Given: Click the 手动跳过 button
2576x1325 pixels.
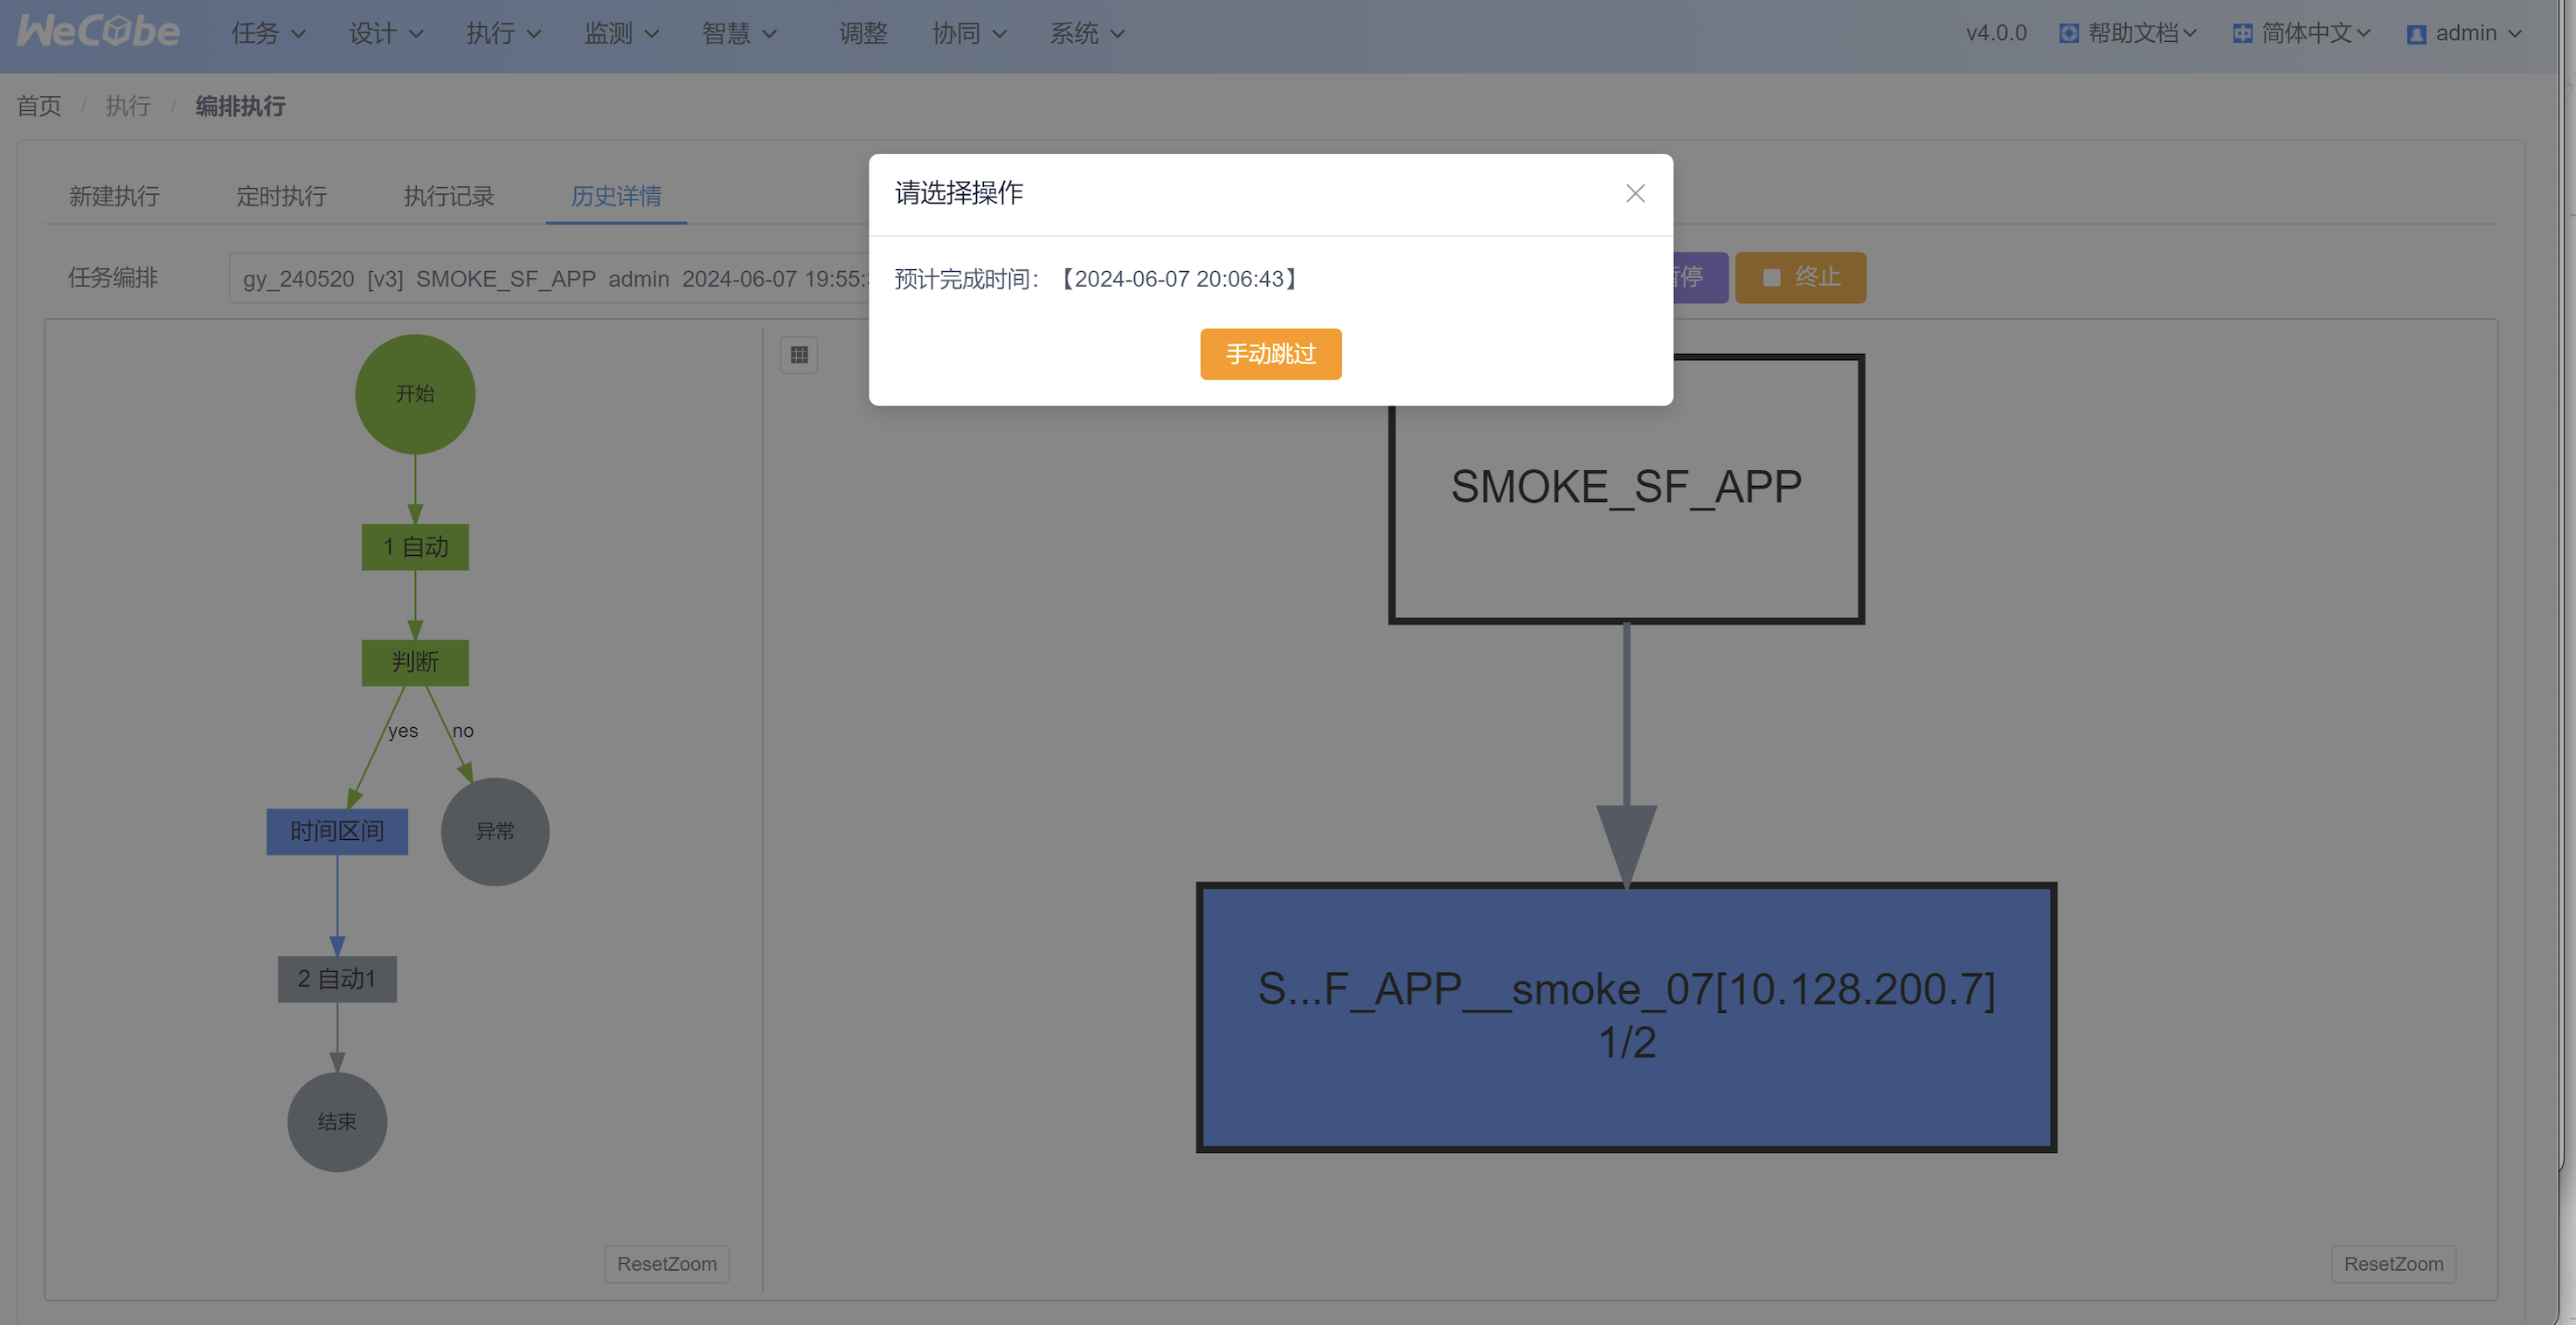Looking at the screenshot, I should (1270, 354).
